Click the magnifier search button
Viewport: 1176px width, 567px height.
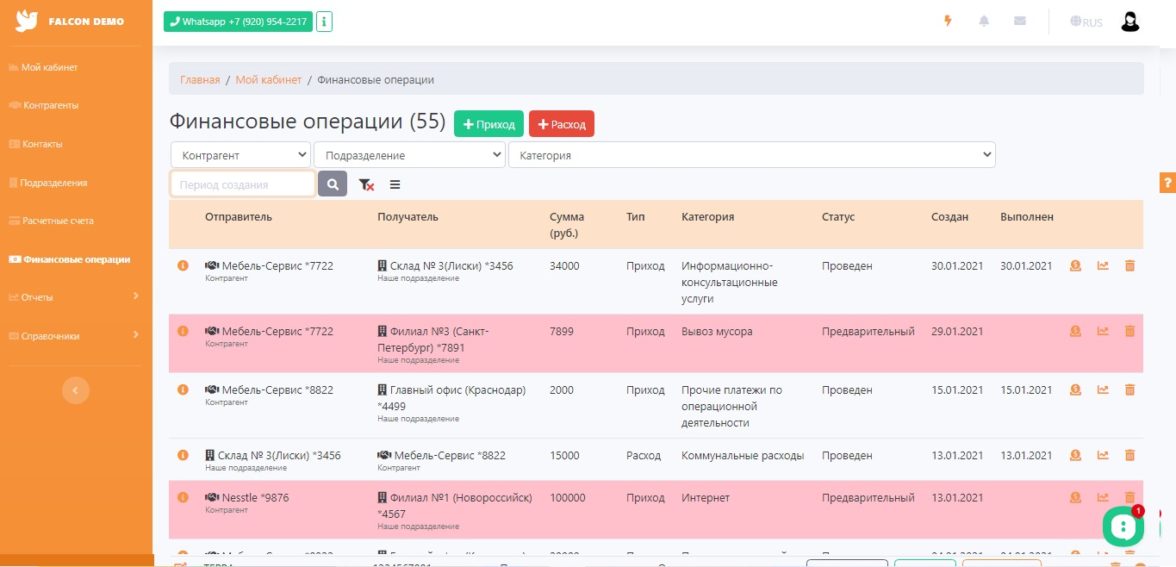click(x=332, y=184)
